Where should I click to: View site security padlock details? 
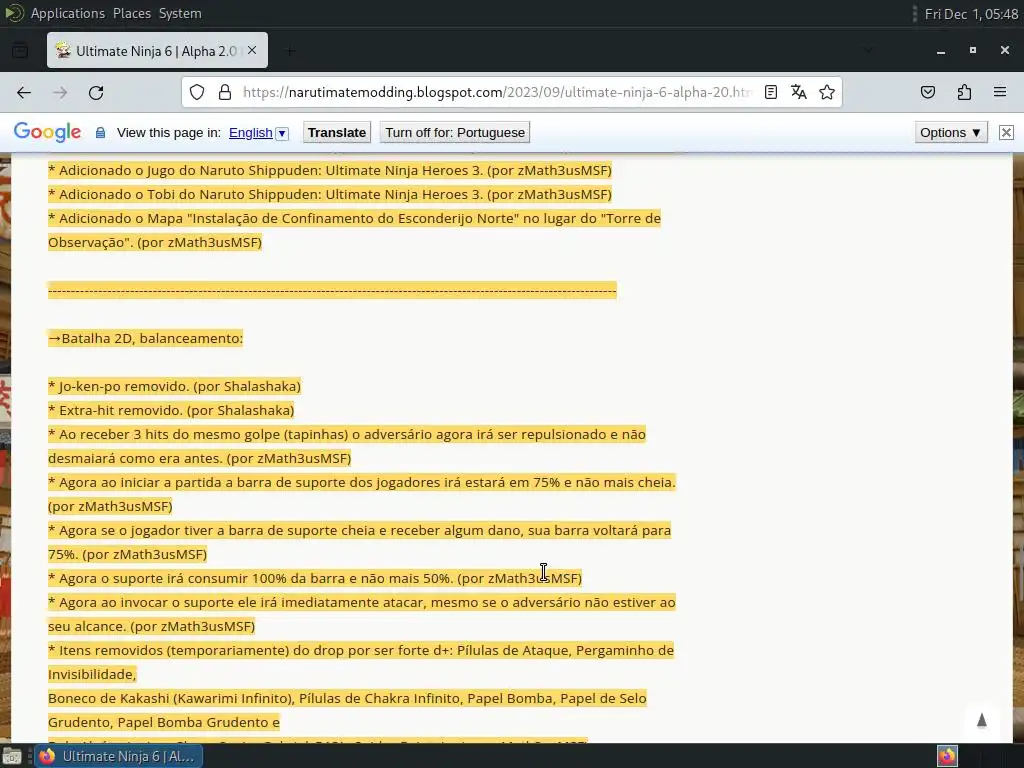[225, 92]
